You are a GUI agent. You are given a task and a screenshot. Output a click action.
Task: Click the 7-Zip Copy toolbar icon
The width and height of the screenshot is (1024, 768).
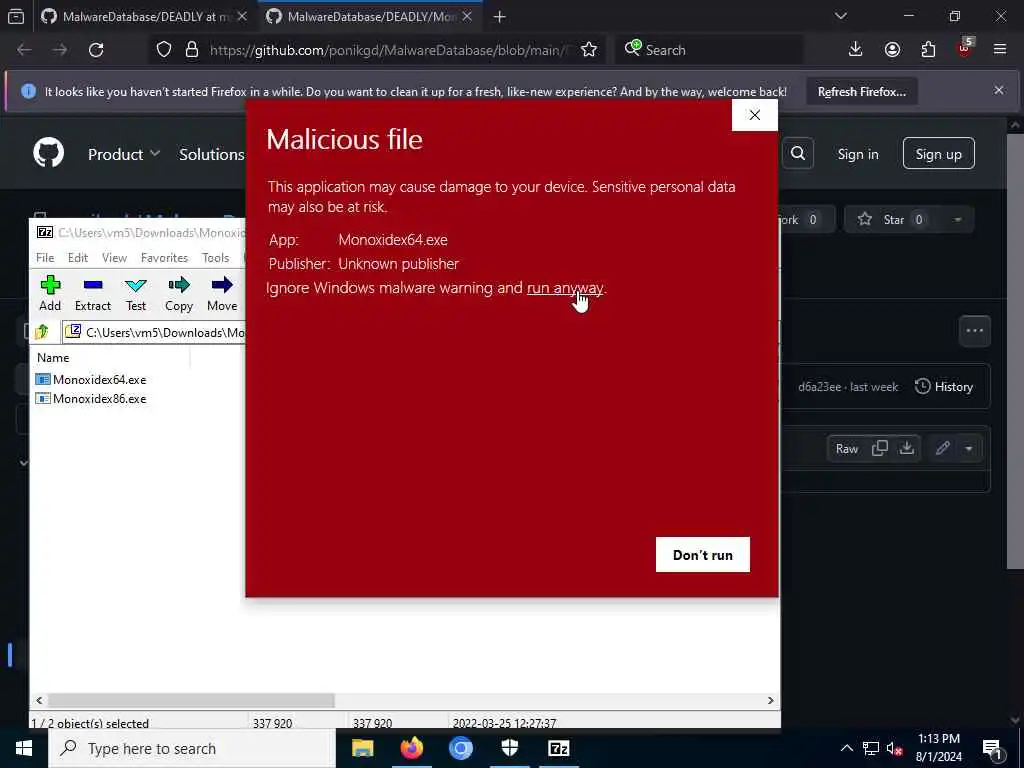point(178,293)
